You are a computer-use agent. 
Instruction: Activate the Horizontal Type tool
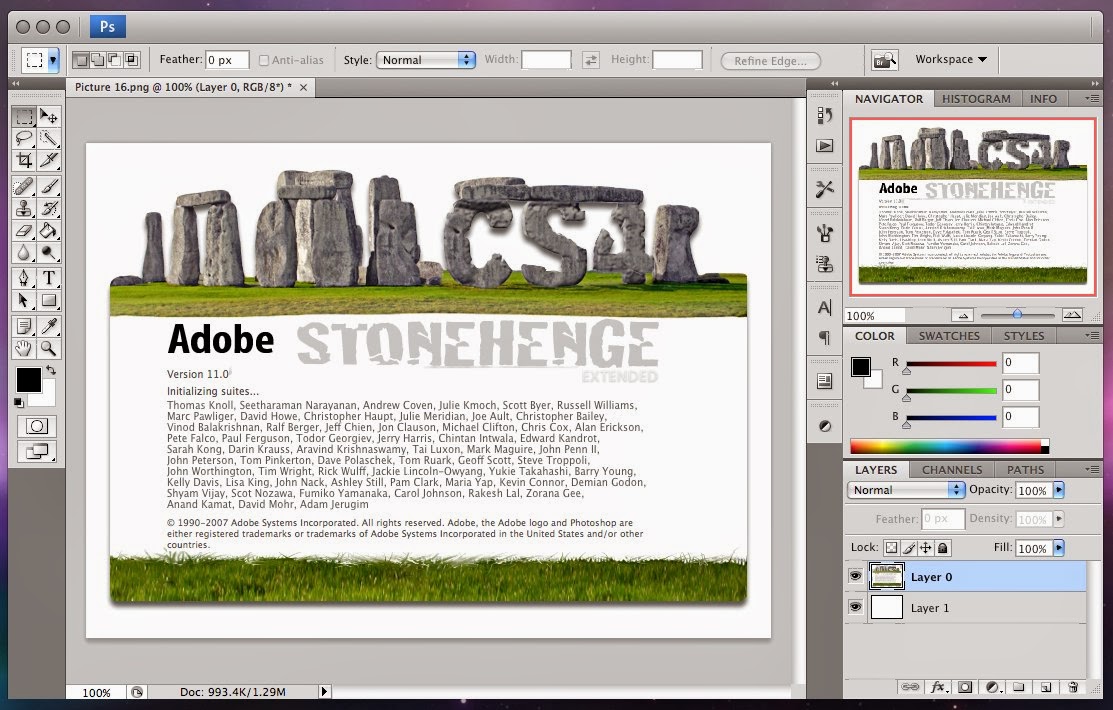point(49,278)
